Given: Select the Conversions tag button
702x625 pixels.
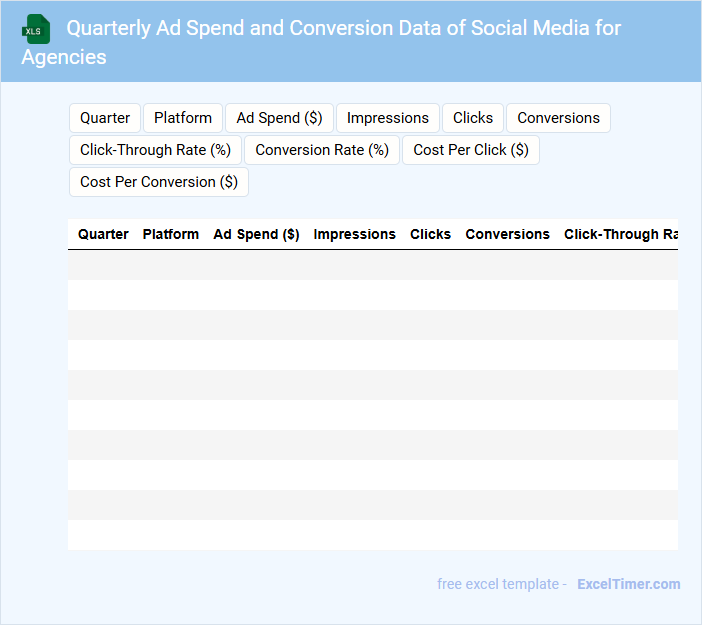Looking at the screenshot, I should [558, 118].
